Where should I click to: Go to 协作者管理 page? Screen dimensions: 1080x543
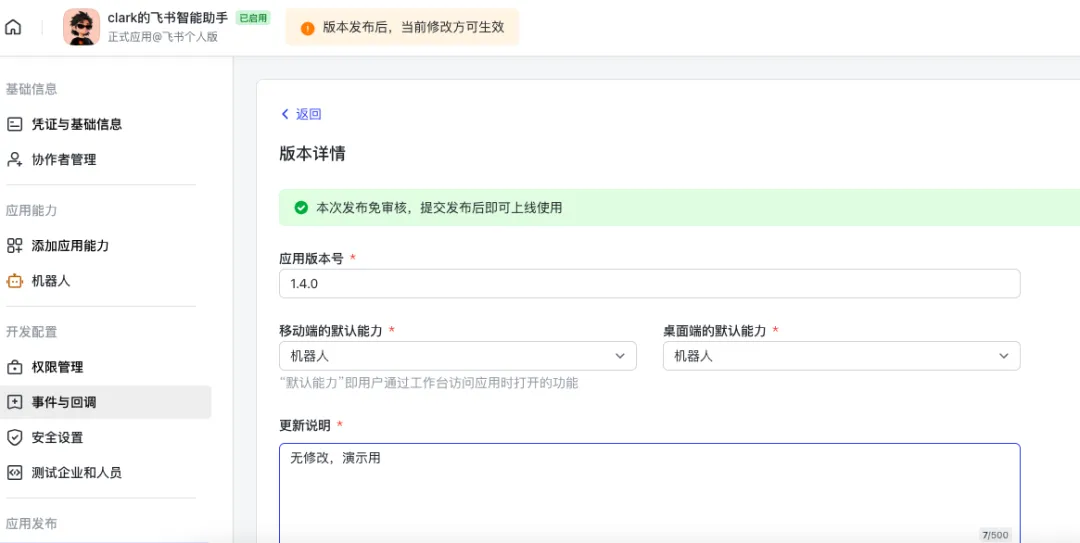pos(64,160)
